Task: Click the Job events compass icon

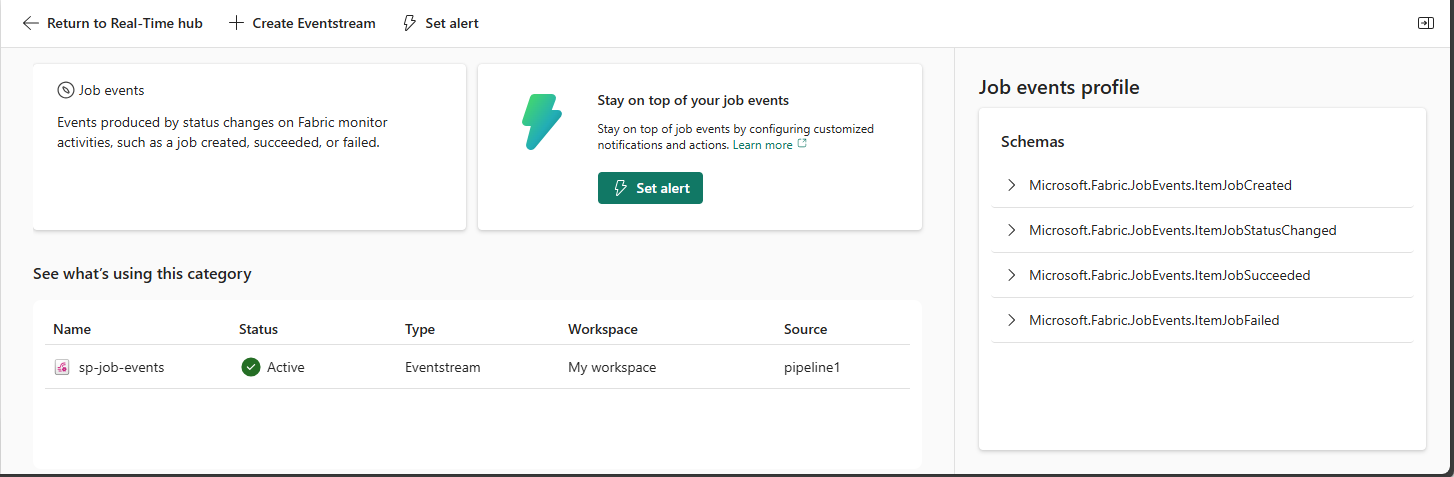Action: pos(66,90)
